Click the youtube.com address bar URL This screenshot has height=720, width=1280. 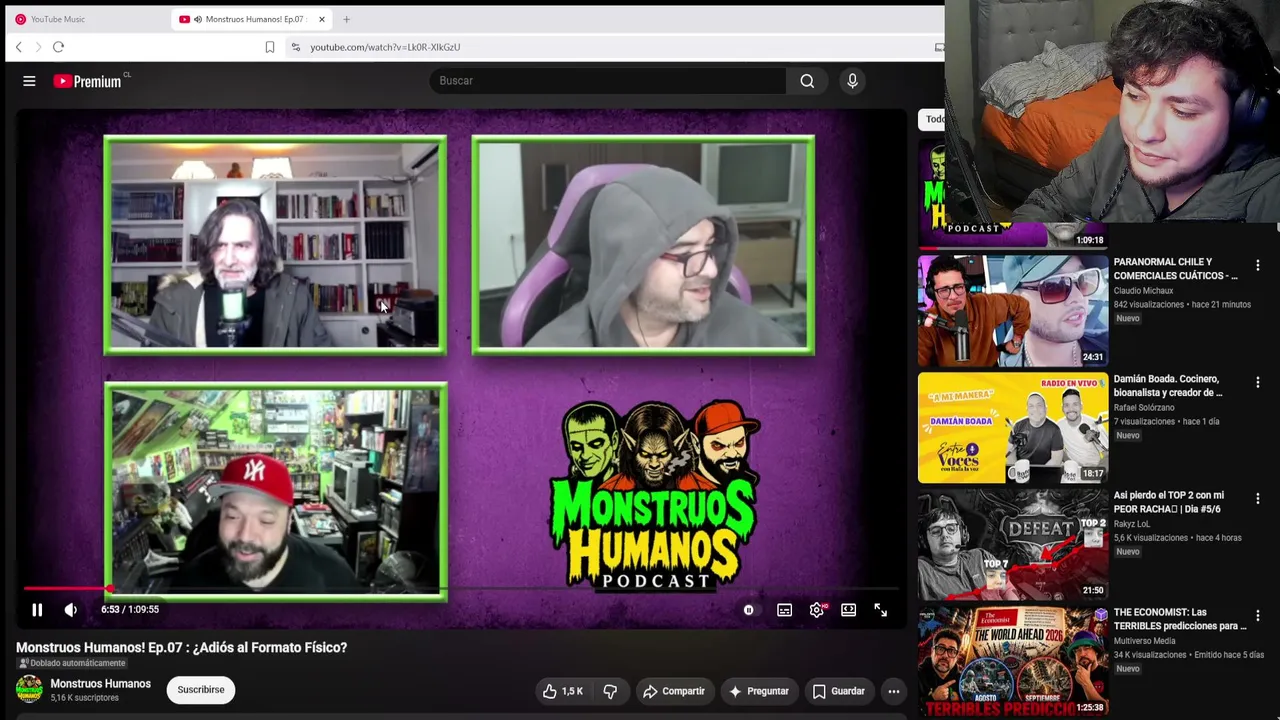[385, 47]
